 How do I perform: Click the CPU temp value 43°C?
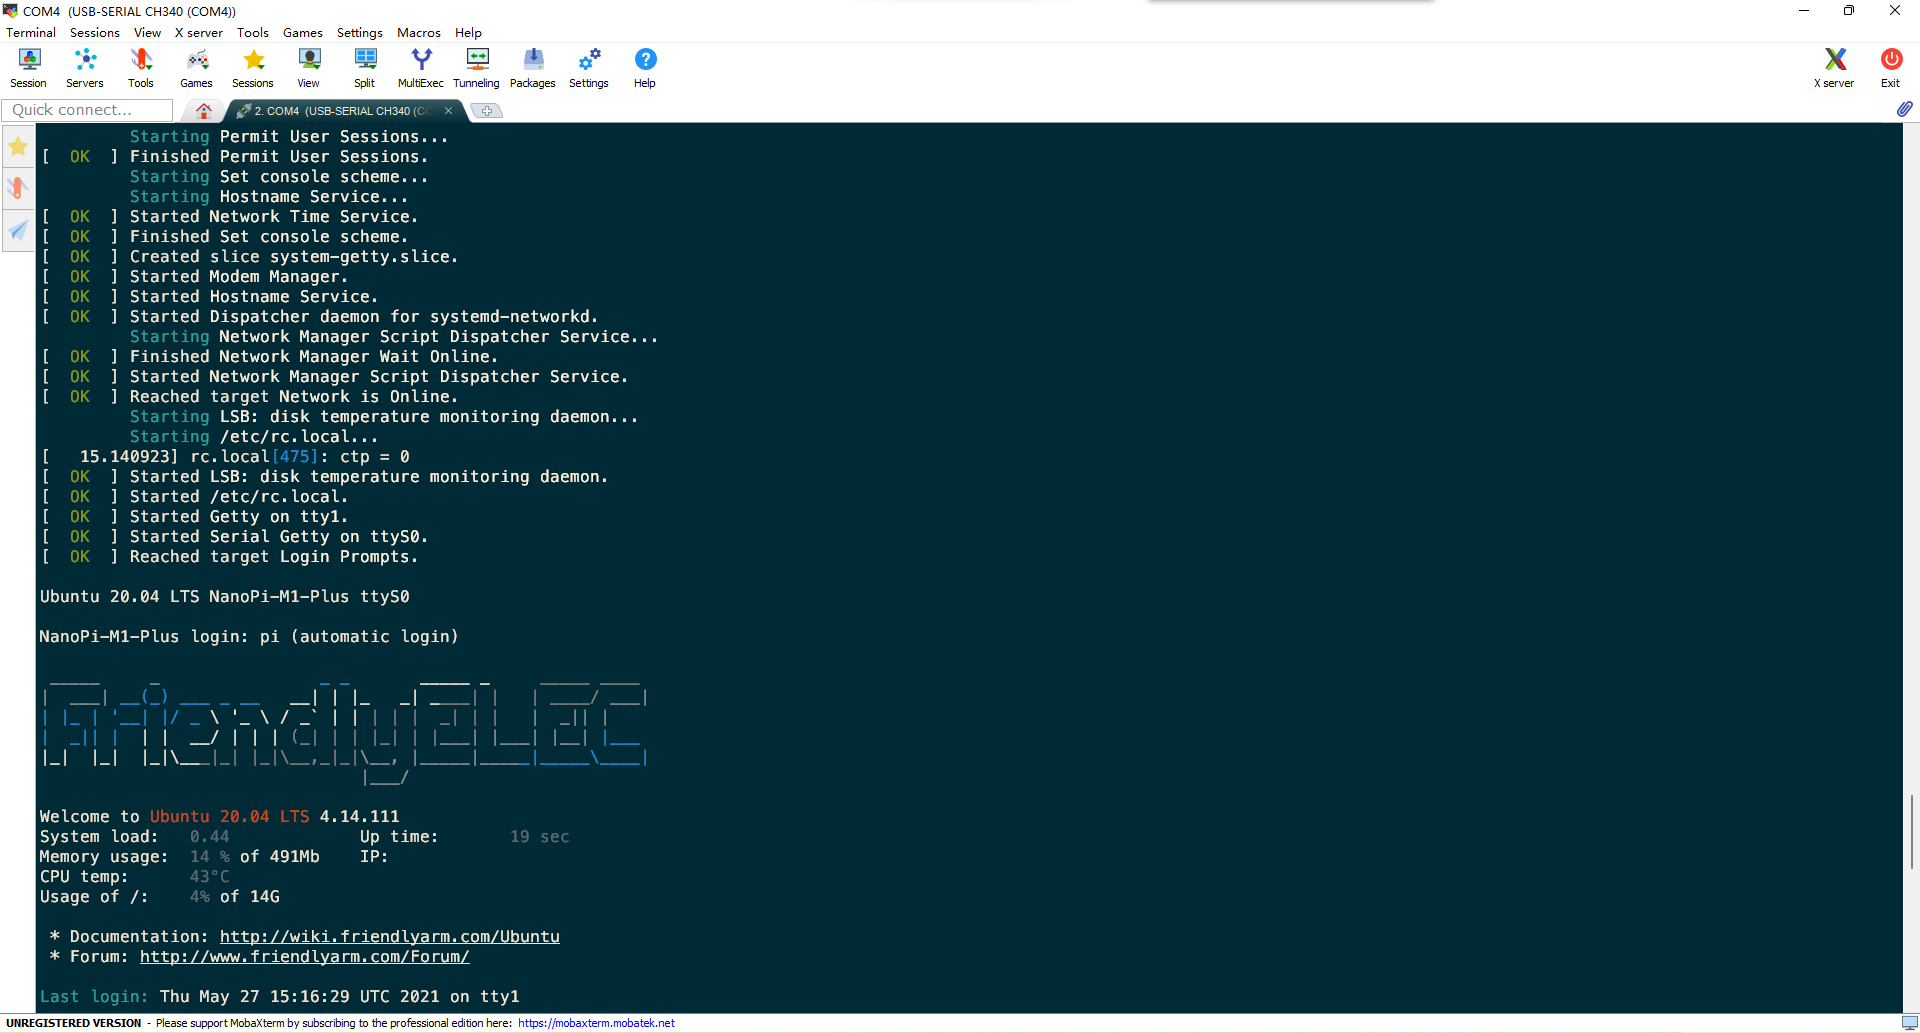[x=210, y=877]
